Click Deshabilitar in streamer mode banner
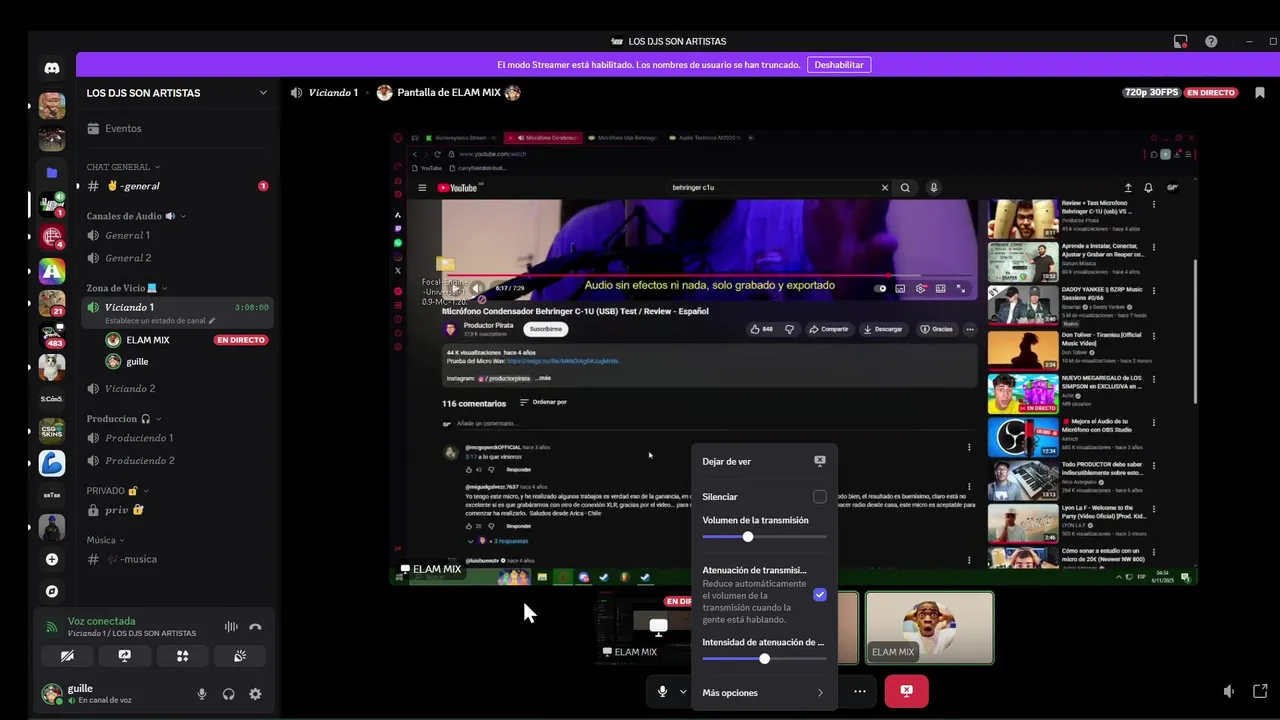Screen dimensions: 1280x720 point(839,65)
